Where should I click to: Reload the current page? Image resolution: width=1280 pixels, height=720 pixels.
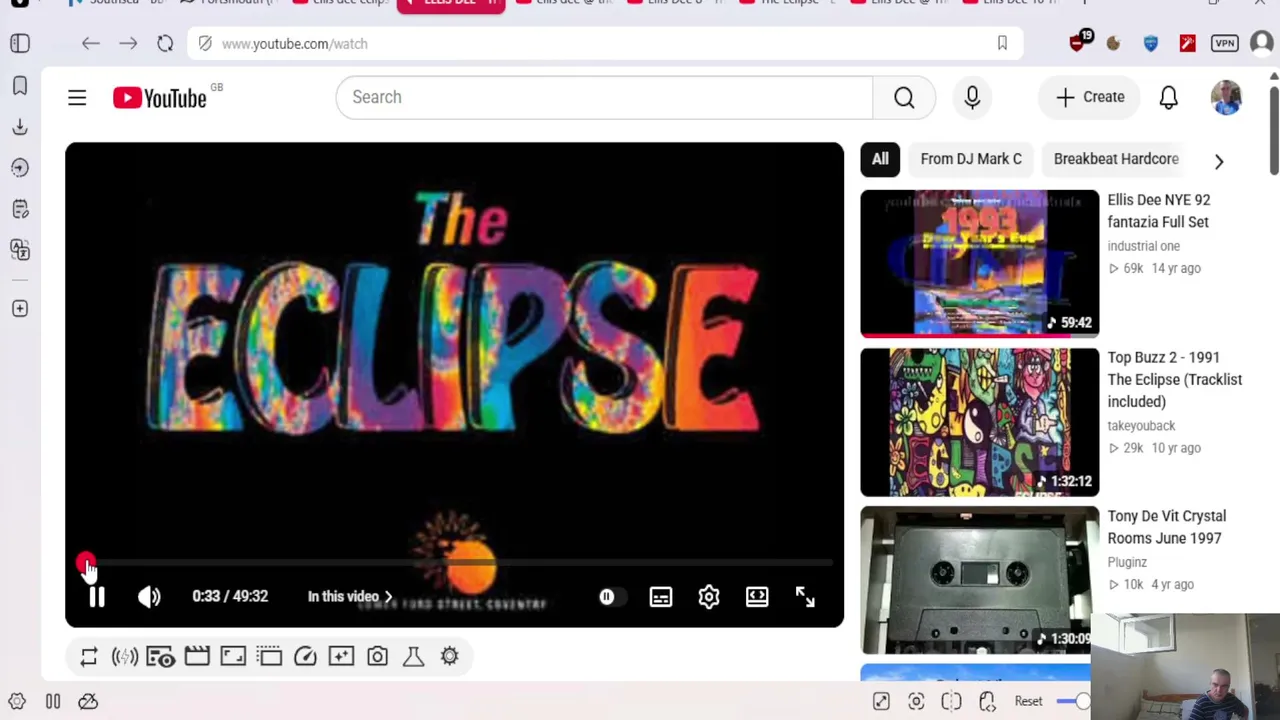pyautogui.click(x=165, y=44)
